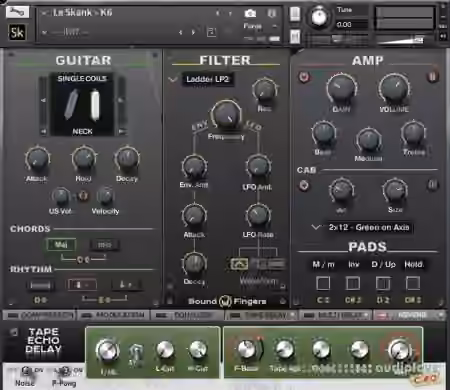Expand the filter type chevron arrow

pyautogui.click(x=173, y=79)
